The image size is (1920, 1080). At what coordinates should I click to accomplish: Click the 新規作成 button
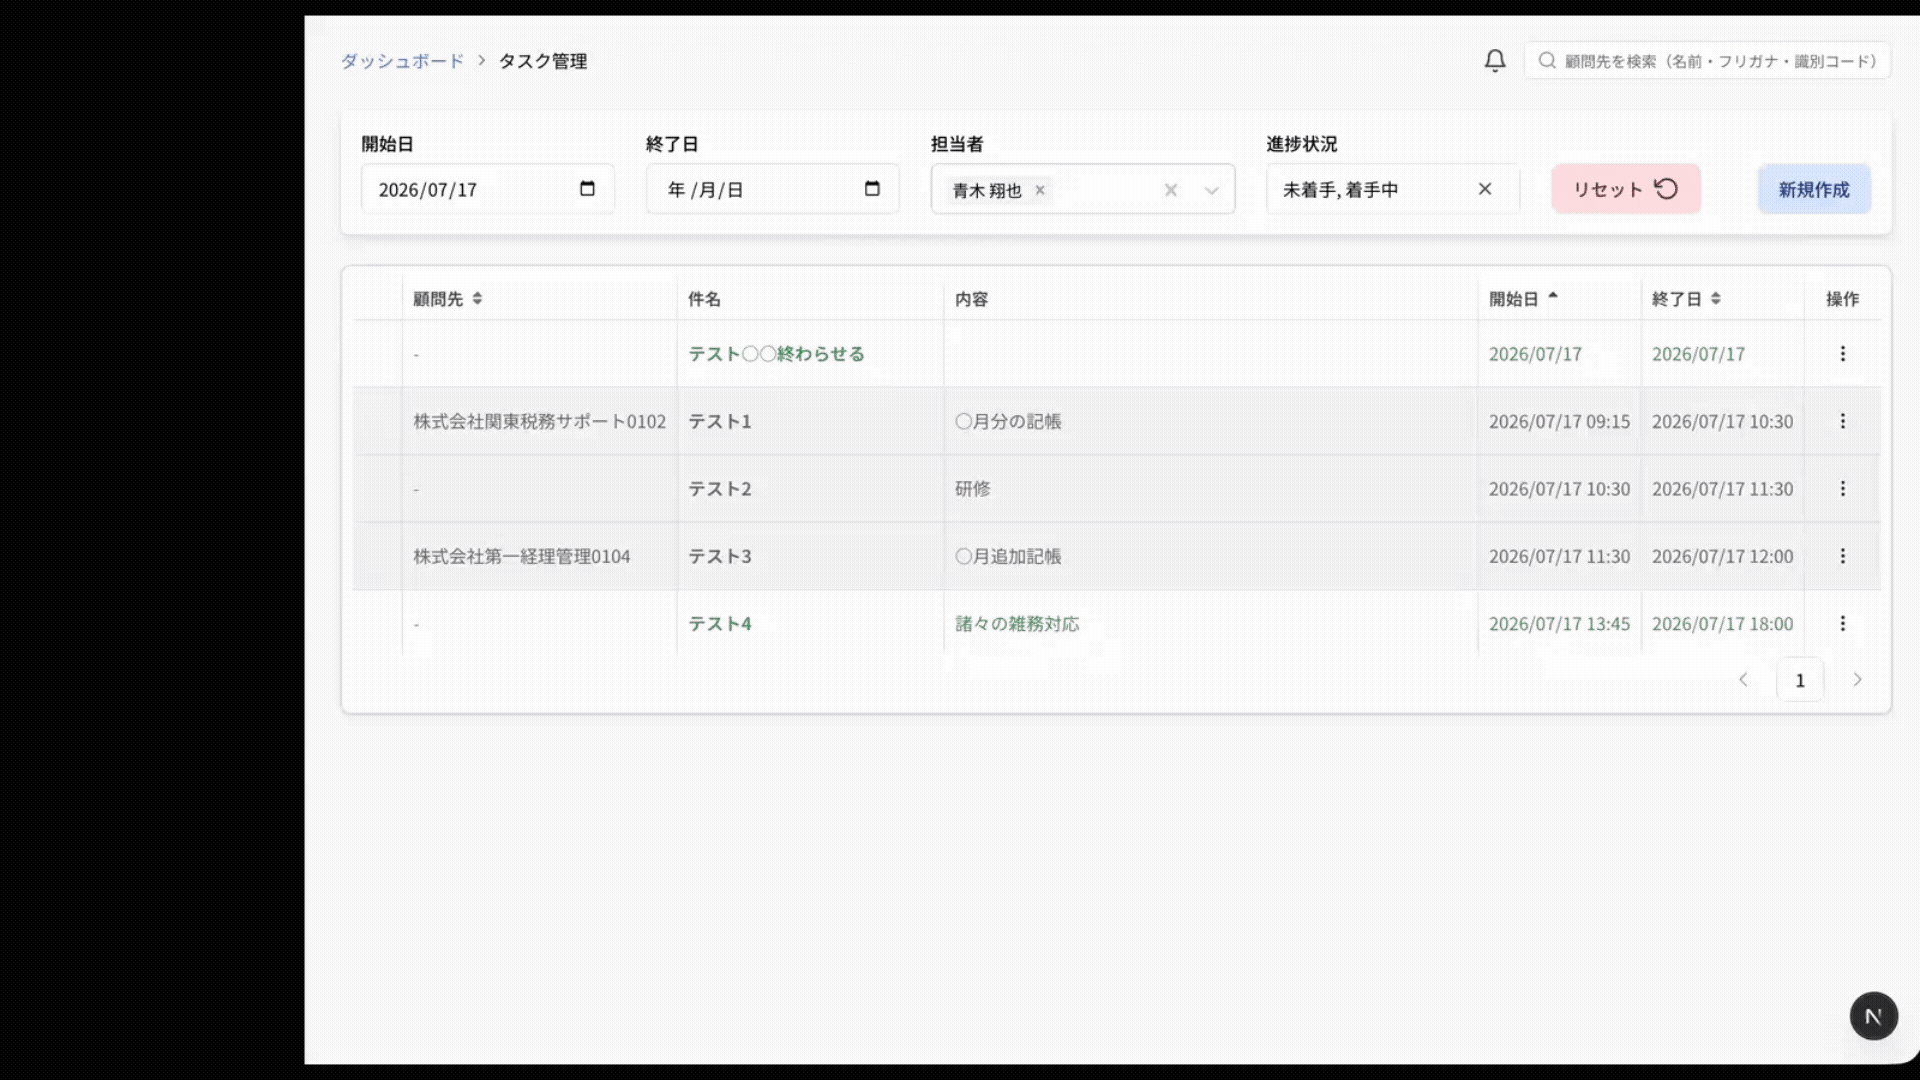tap(1814, 189)
